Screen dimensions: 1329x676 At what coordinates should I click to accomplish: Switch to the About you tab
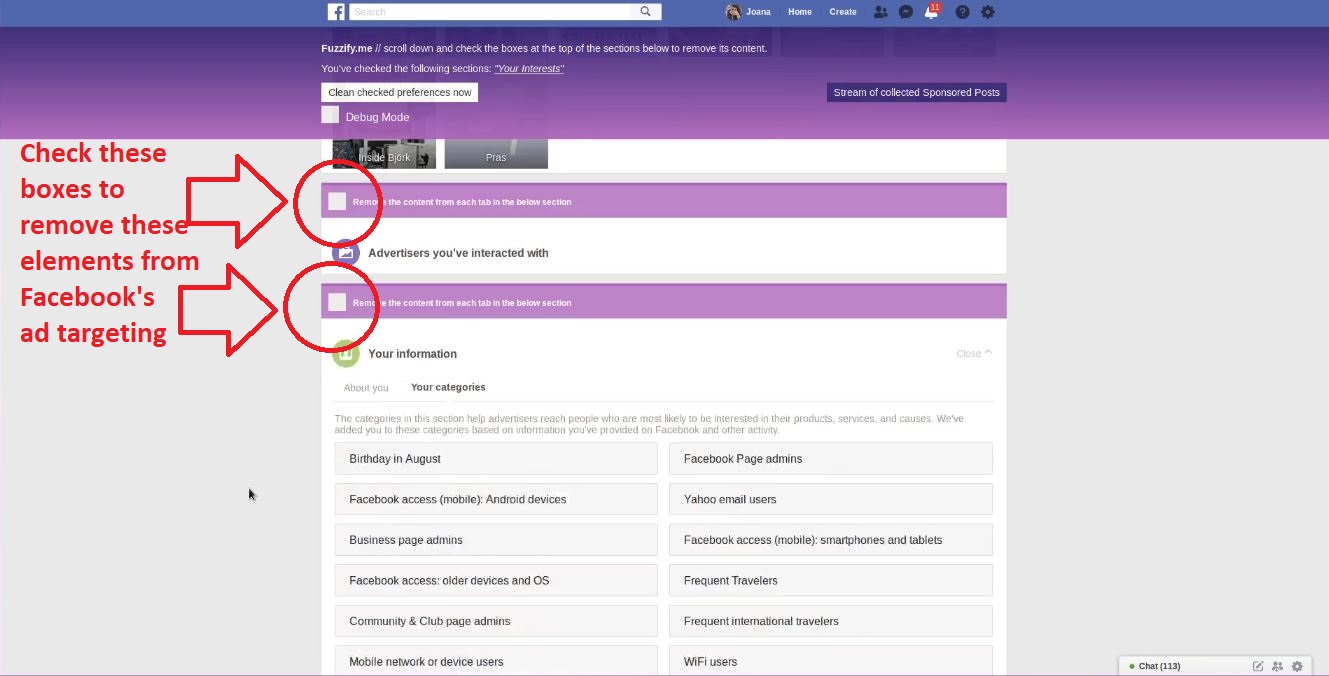366,388
